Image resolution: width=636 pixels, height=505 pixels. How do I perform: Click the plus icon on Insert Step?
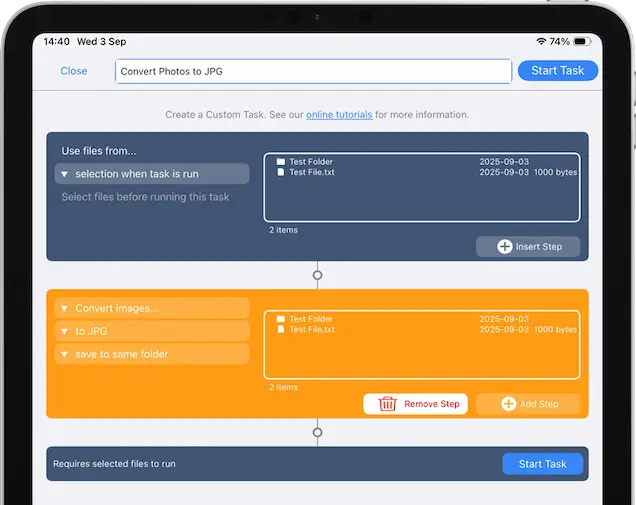click(x=505, y=247)
